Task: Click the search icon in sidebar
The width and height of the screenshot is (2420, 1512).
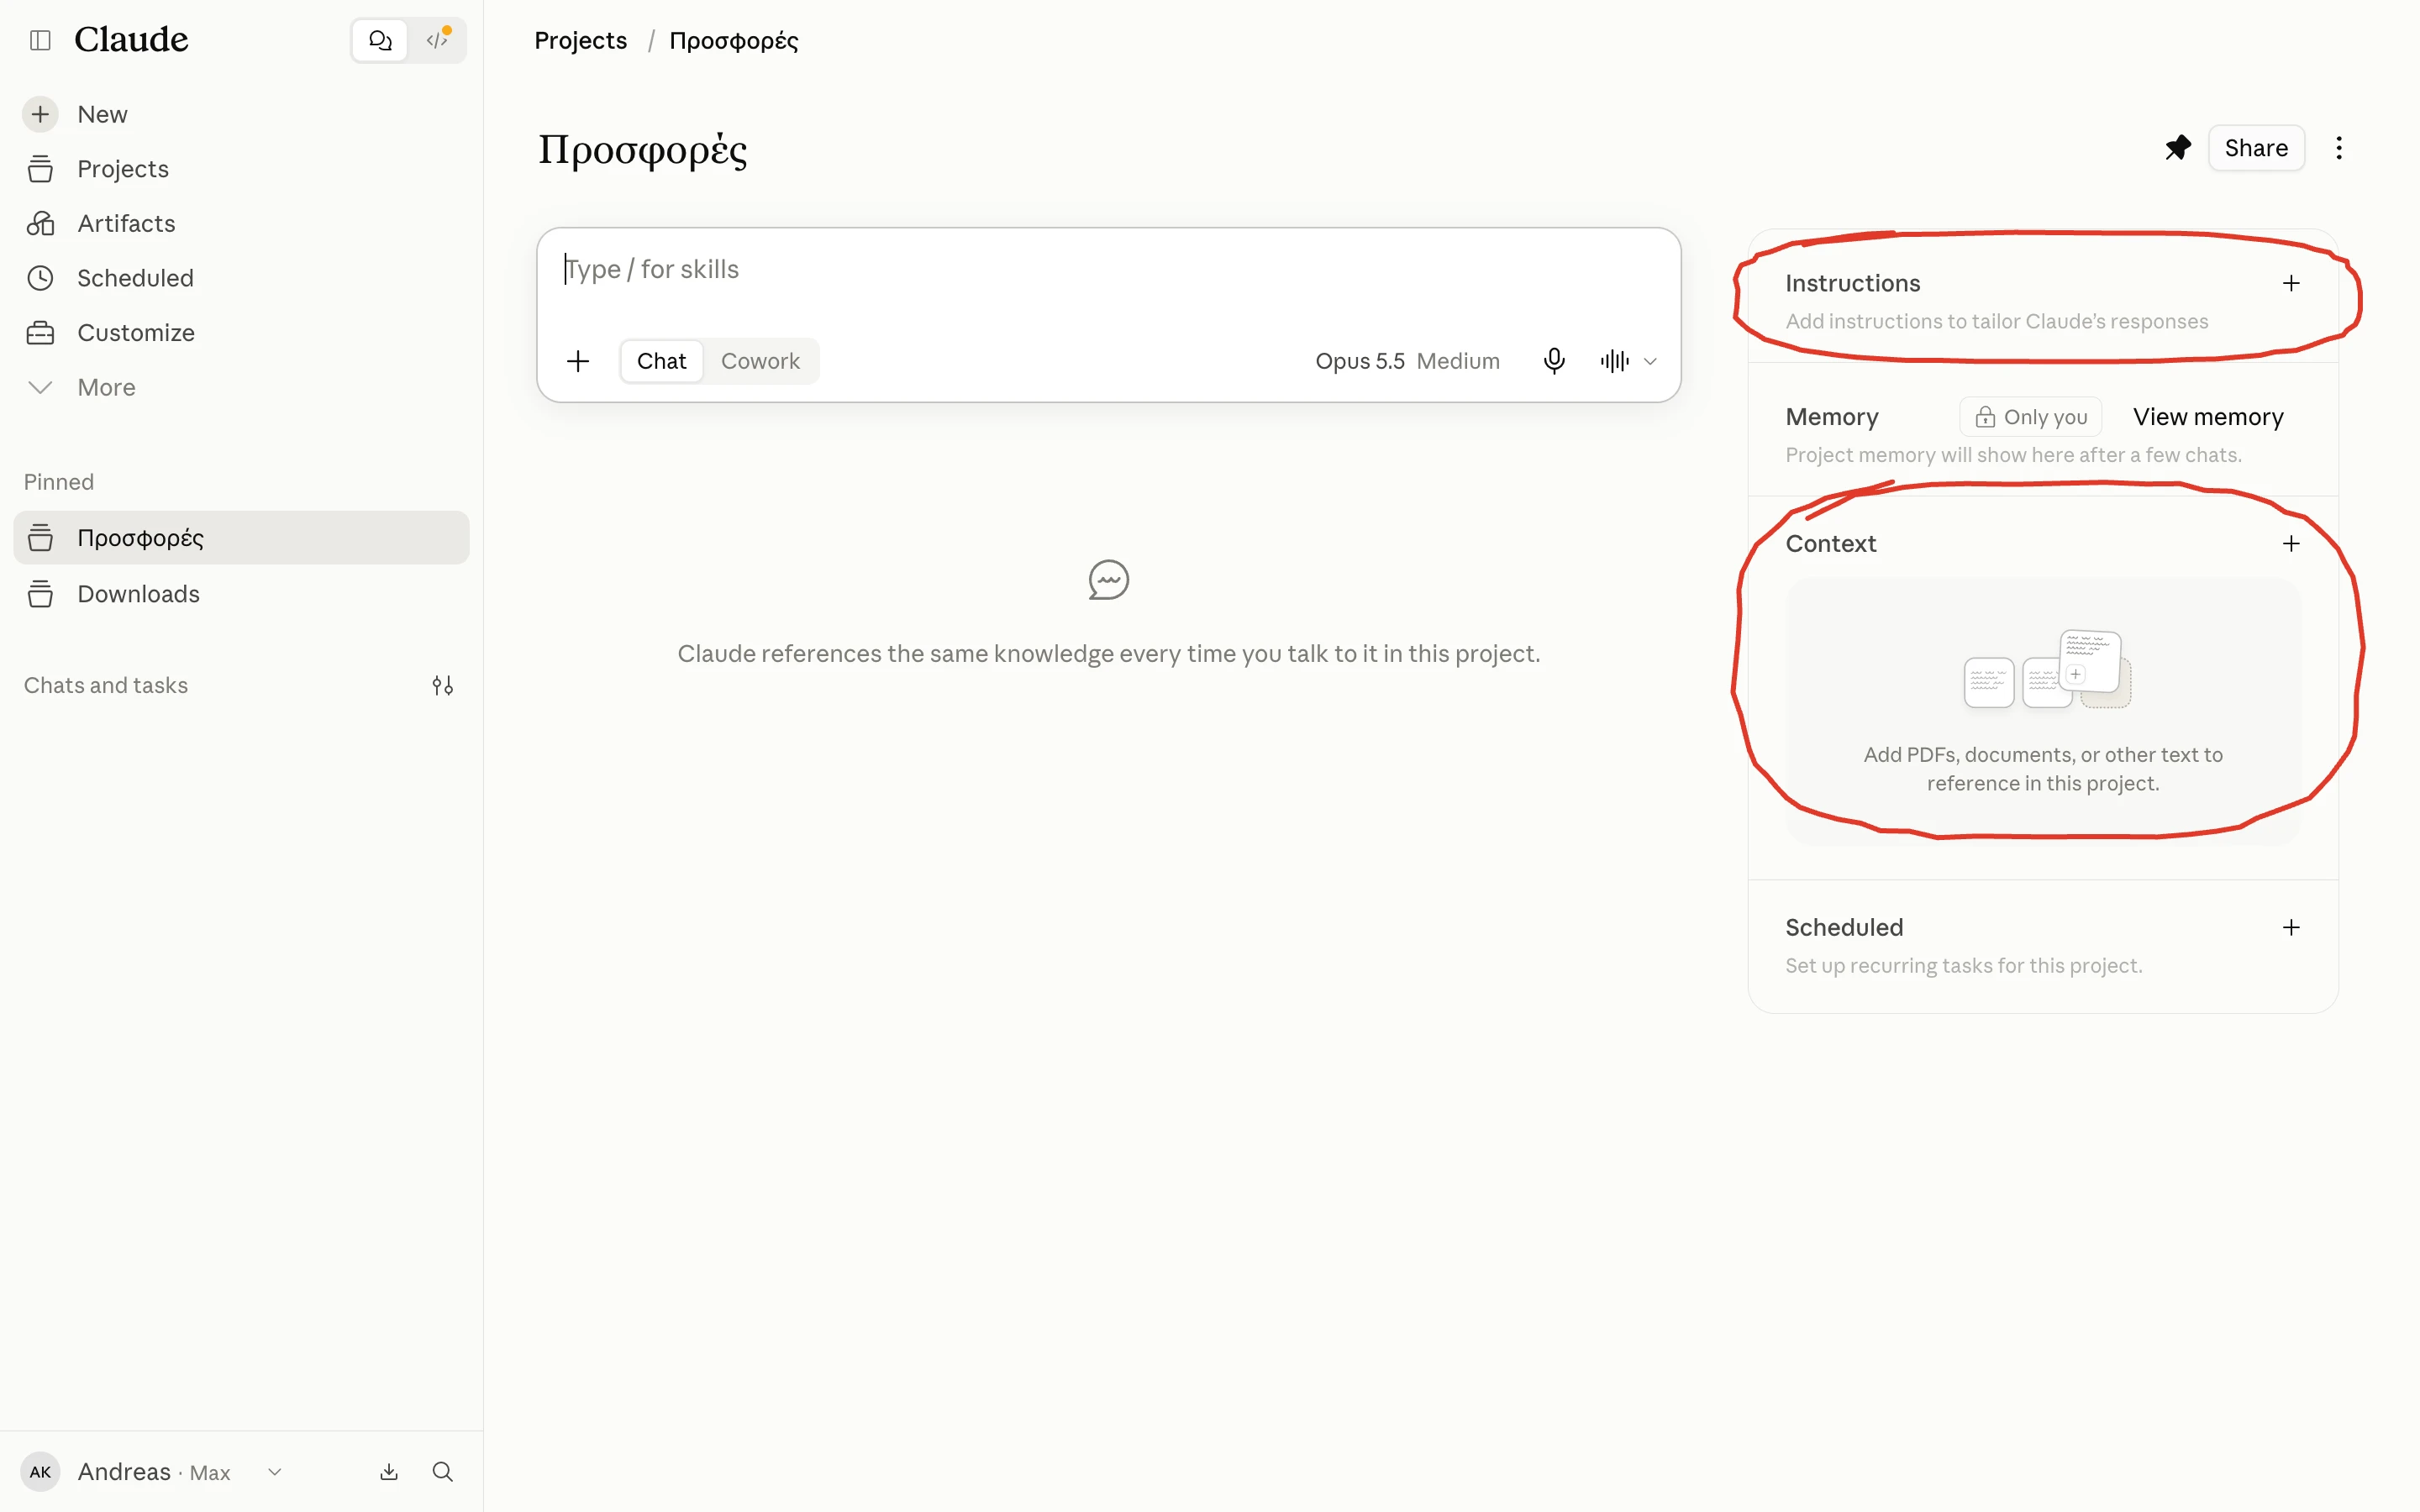Action: [443, 1472]
